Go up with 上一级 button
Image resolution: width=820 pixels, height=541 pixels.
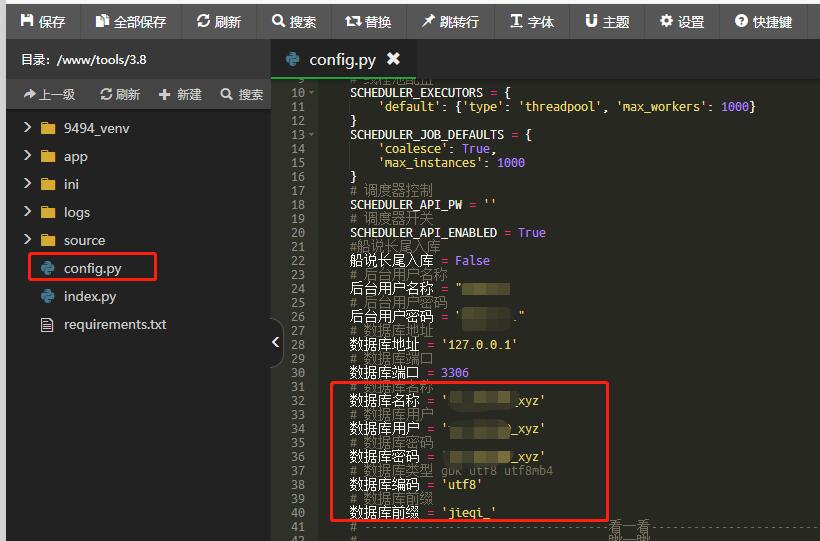click(x=49, y=95)
